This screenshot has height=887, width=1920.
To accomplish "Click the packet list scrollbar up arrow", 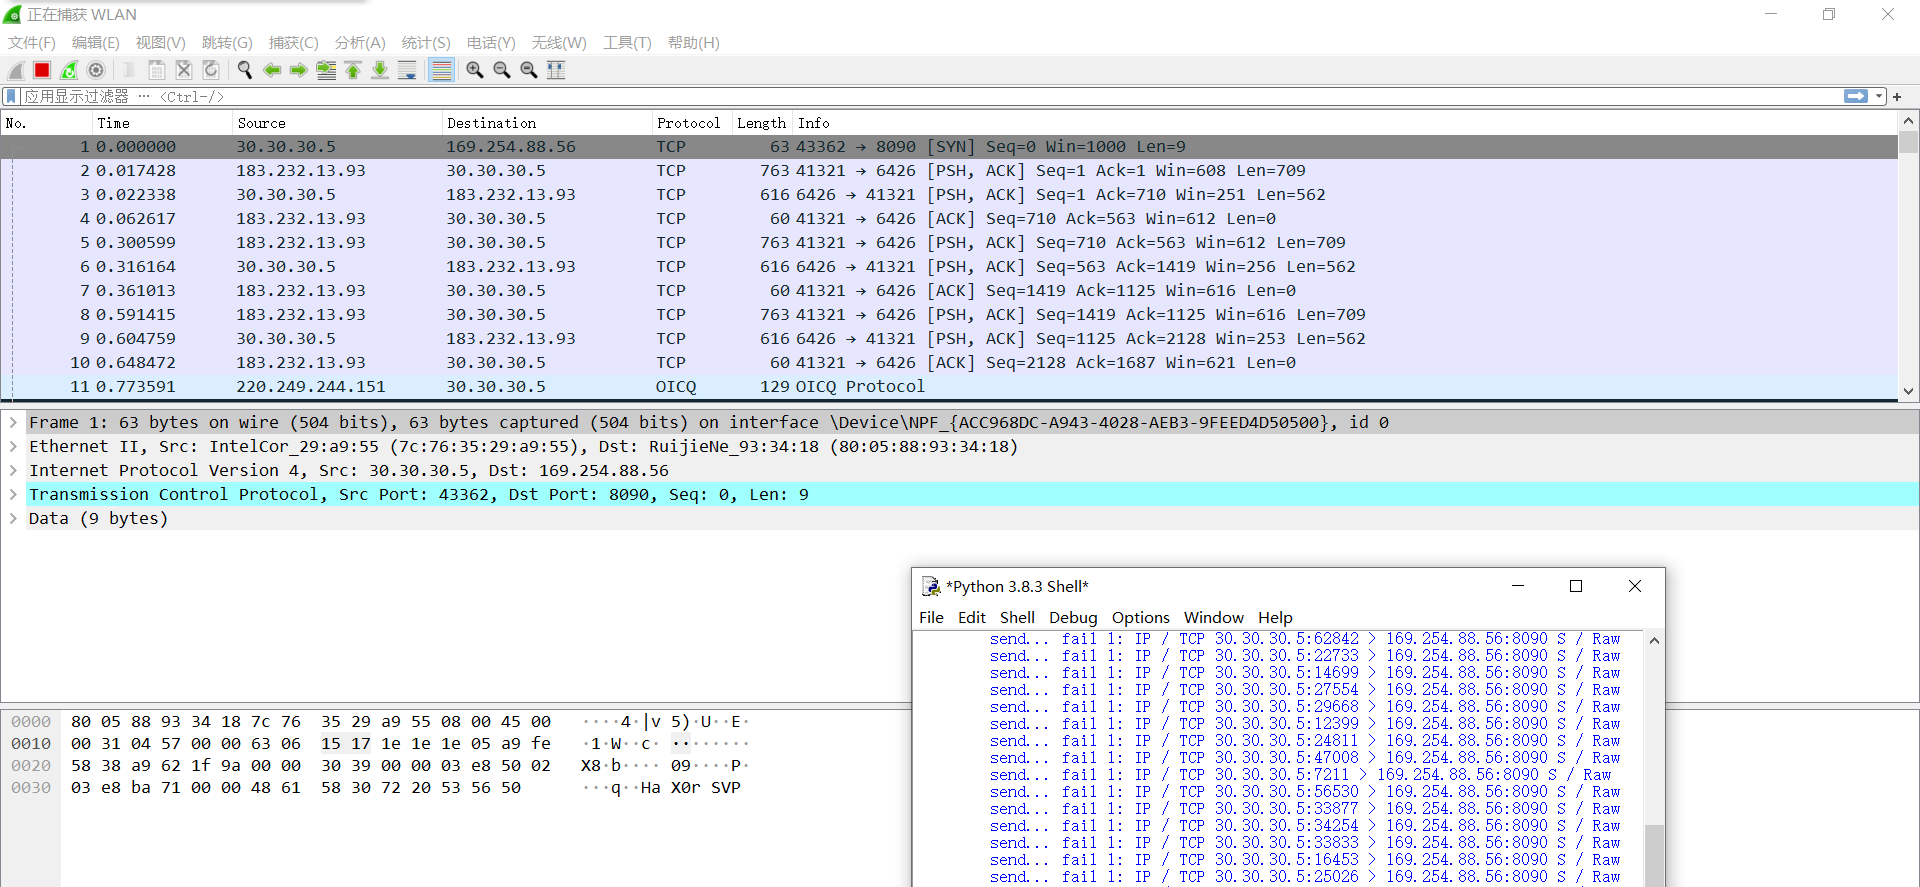I will [1908, 121].
